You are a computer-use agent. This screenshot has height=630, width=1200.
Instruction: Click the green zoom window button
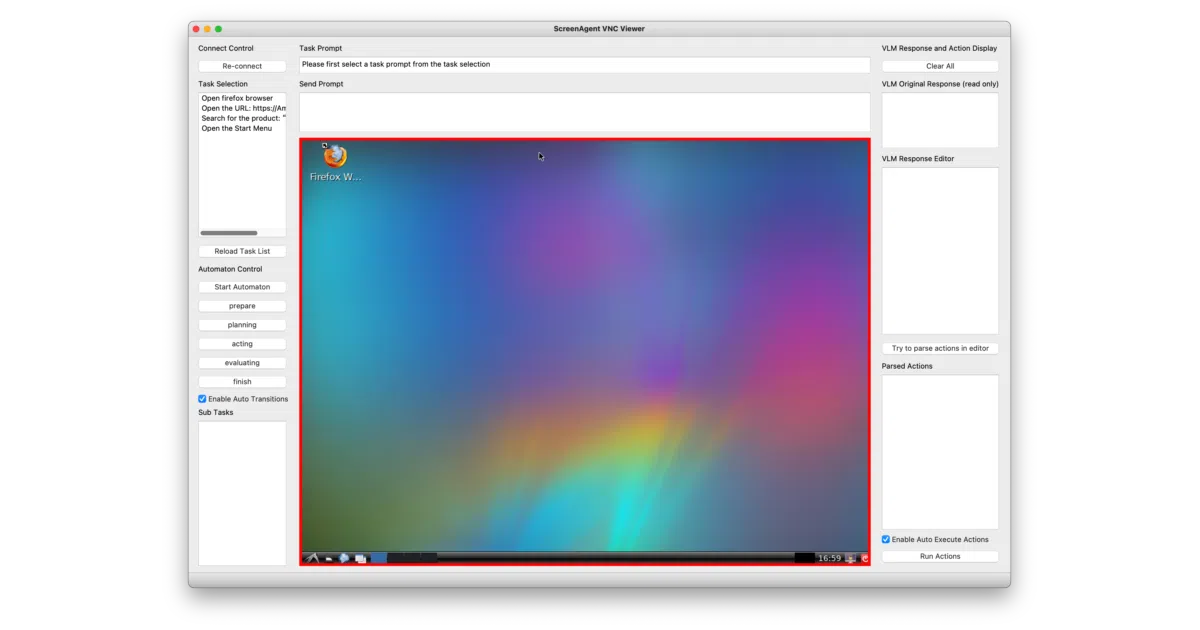(218, 29)
